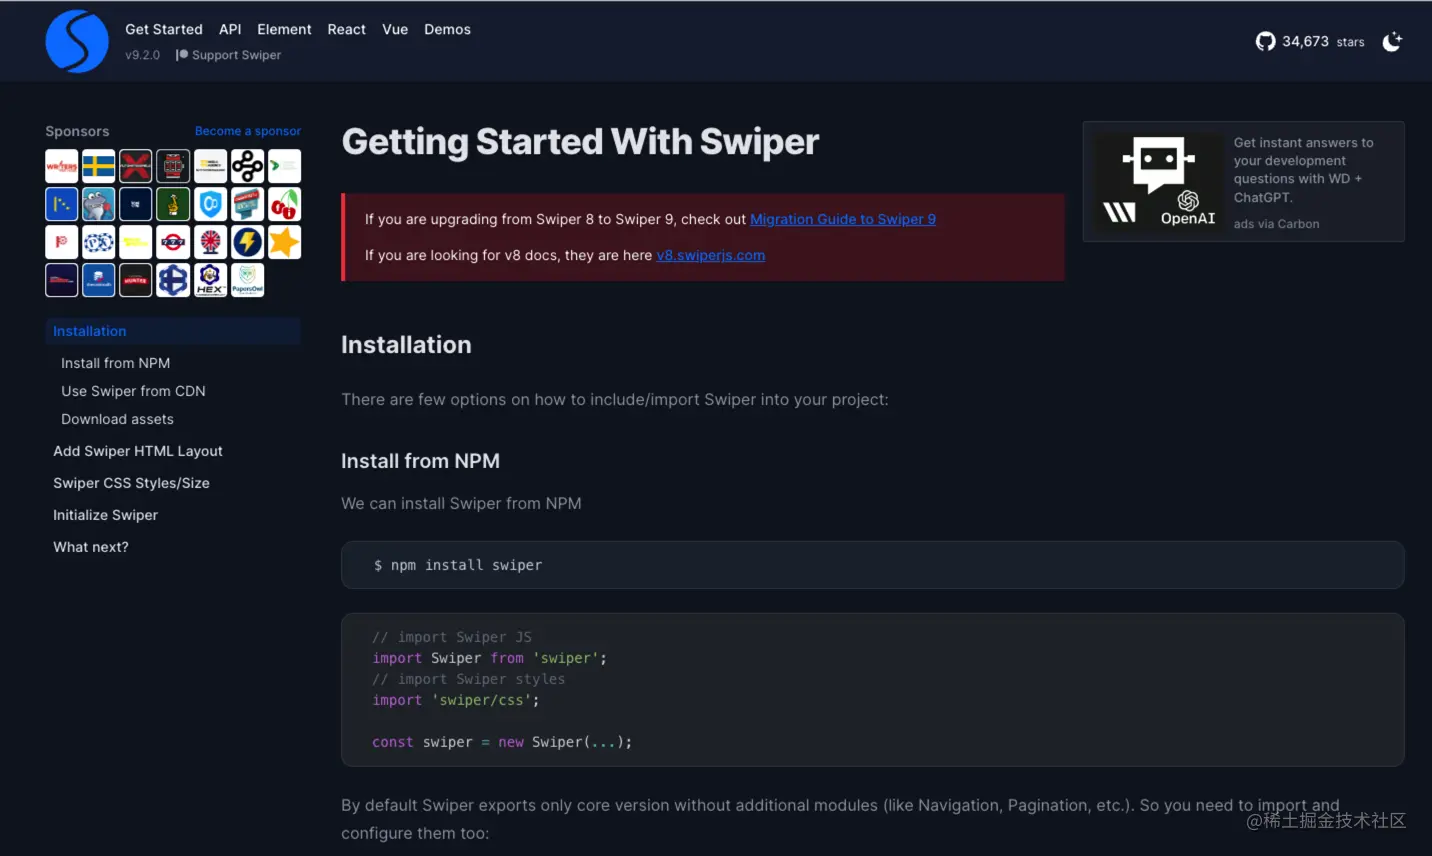
Task: Go to Swiper CSS Styles/Size
Action: (x=131, y=483)
